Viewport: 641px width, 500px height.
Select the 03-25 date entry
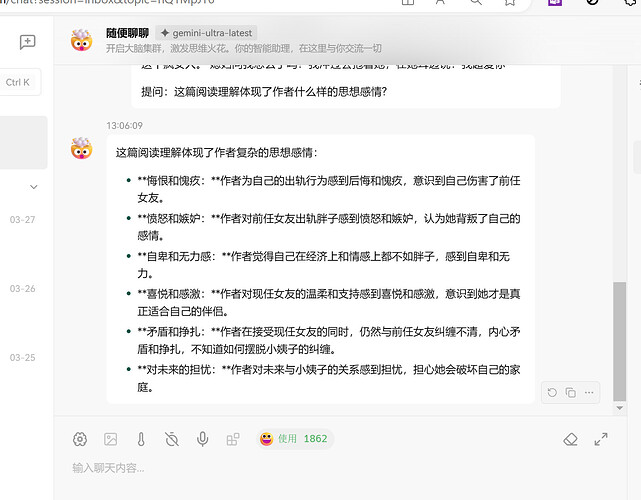(22, 358)
